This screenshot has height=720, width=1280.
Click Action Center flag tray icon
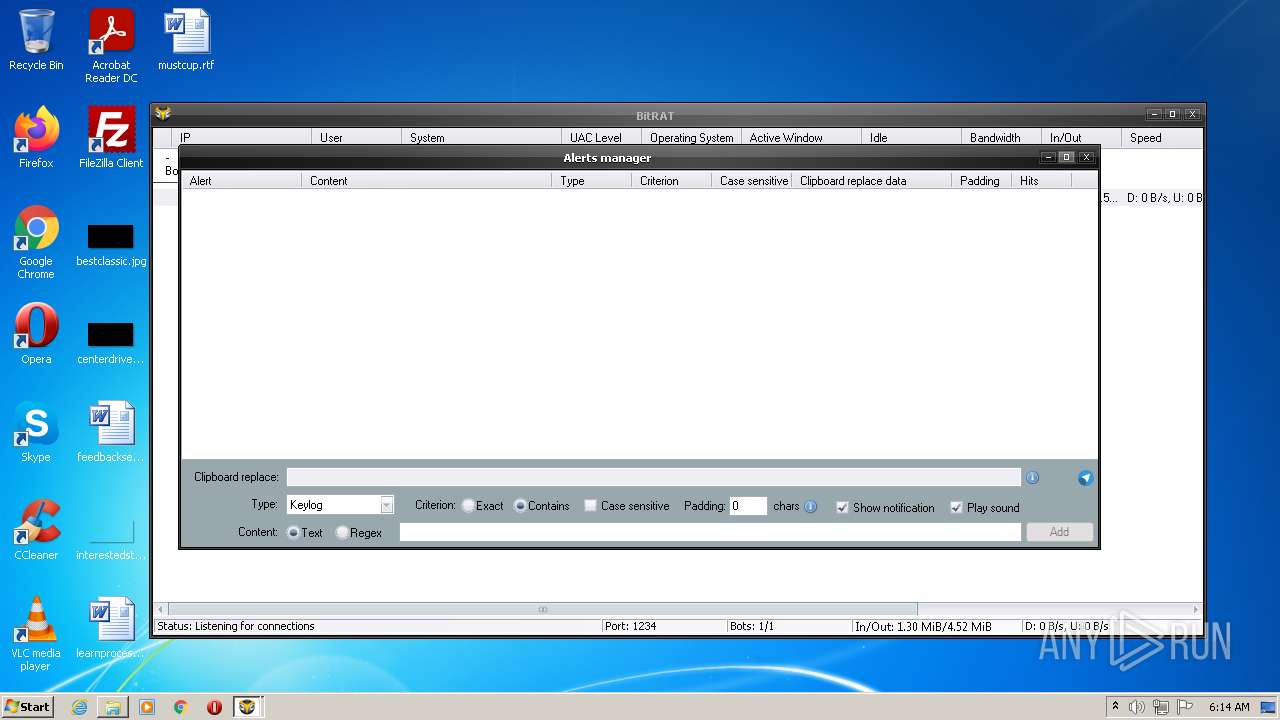(1184, 707)
